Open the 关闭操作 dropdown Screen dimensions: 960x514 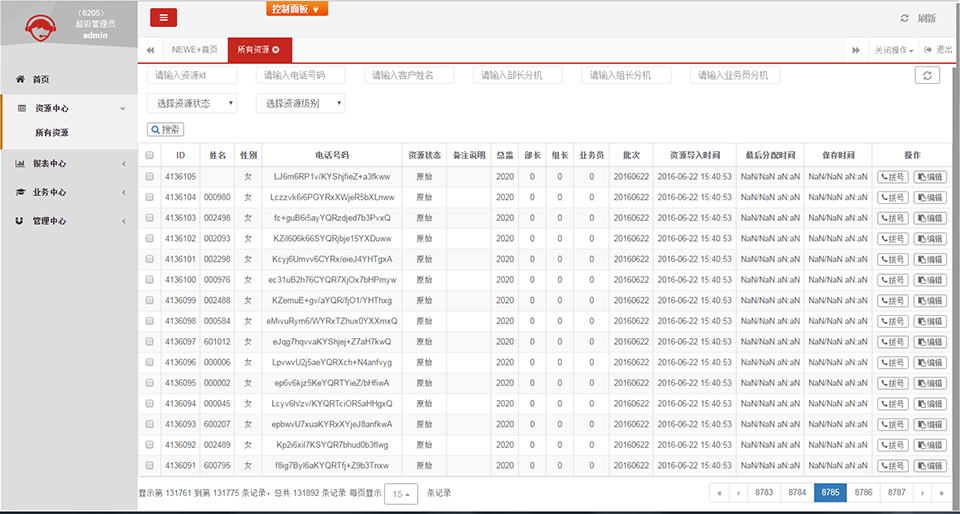[x=894, y=50]
